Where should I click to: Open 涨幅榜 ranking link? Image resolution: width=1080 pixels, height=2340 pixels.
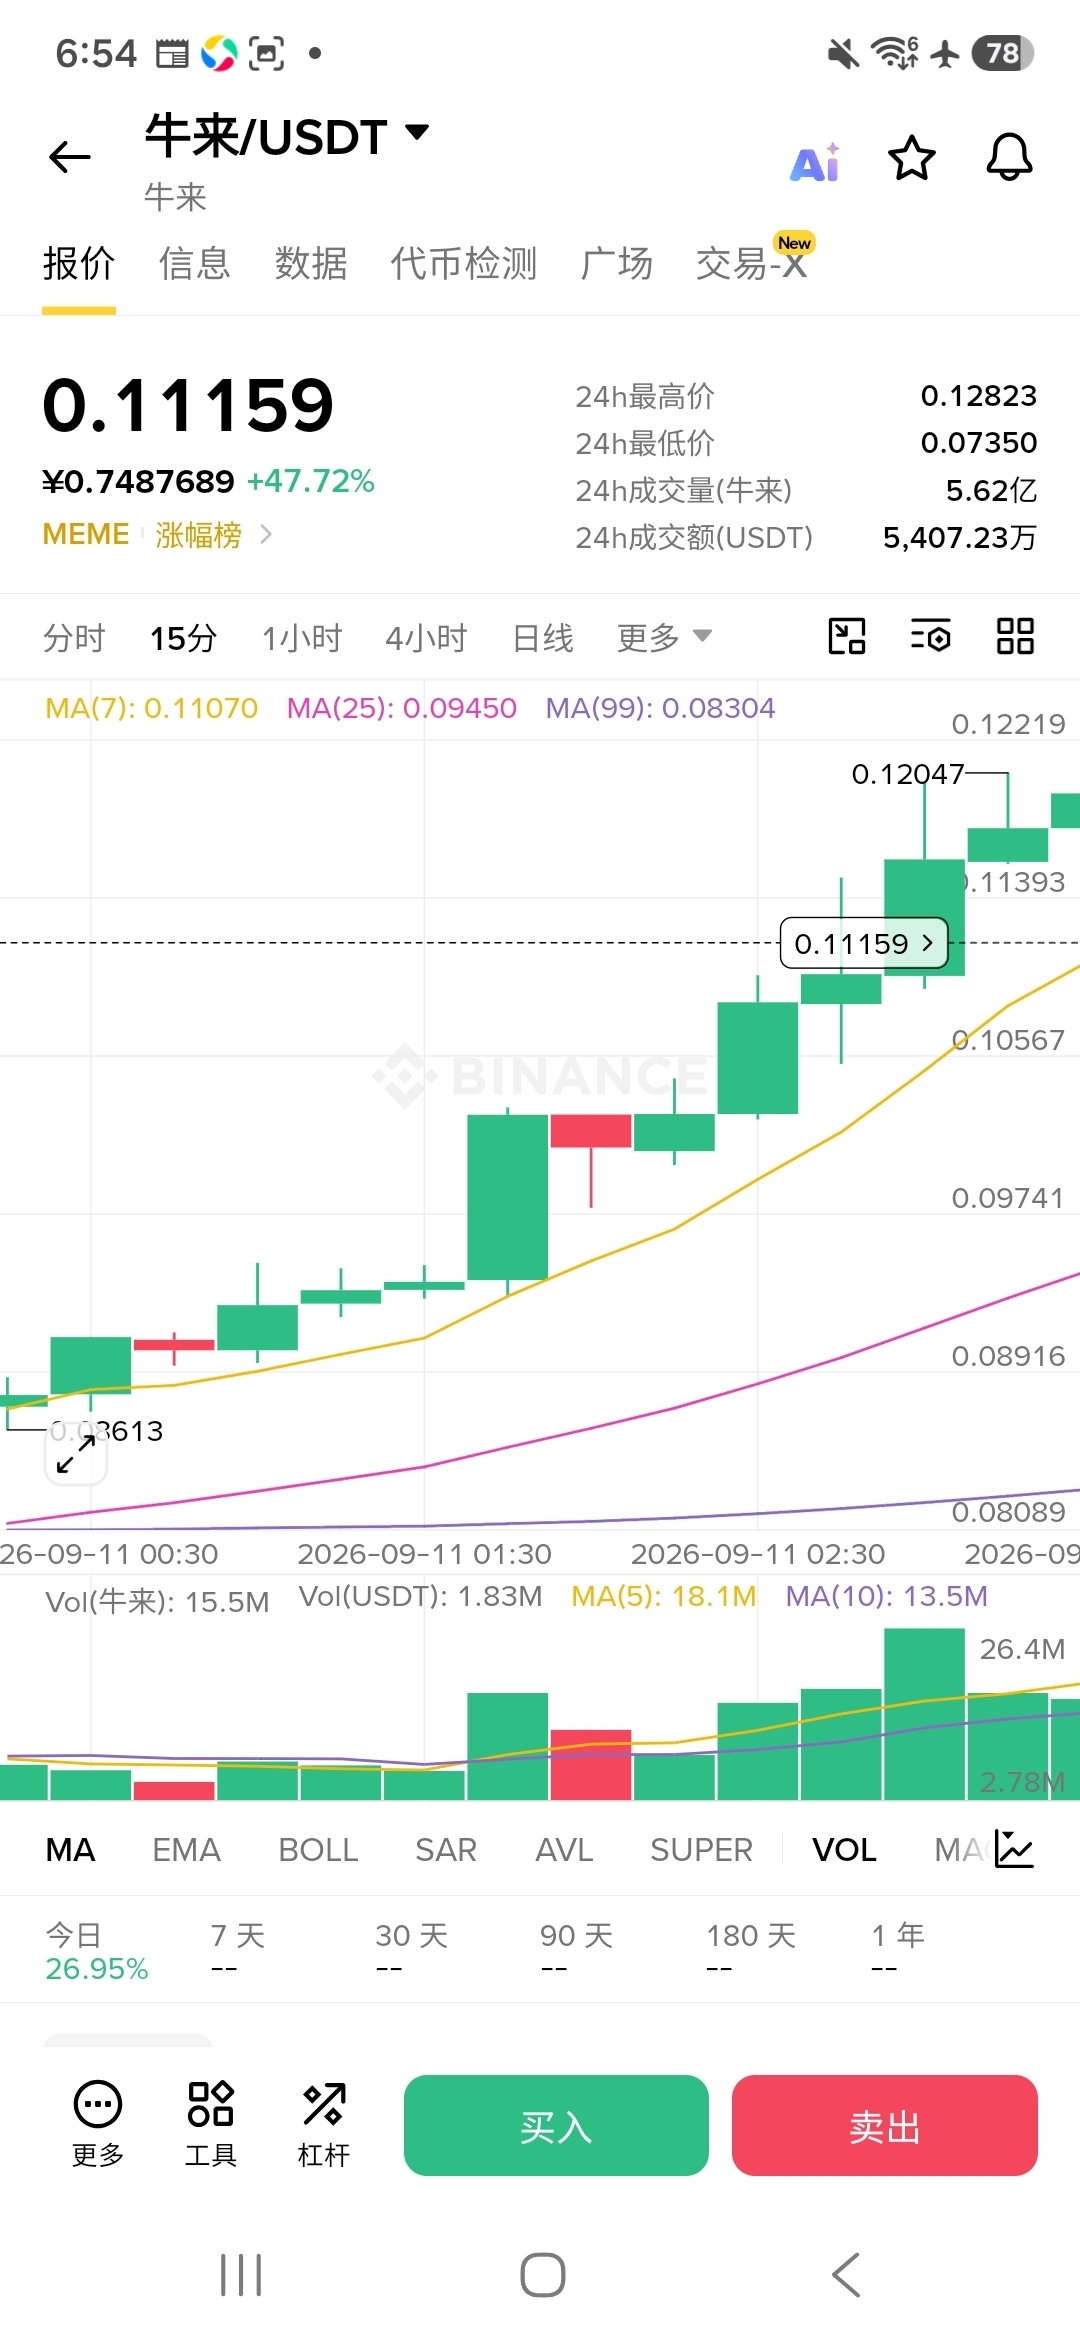[198, 535]
